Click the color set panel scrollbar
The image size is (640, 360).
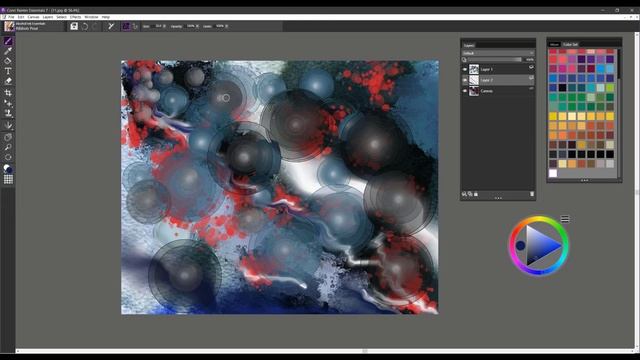(619, 63)
